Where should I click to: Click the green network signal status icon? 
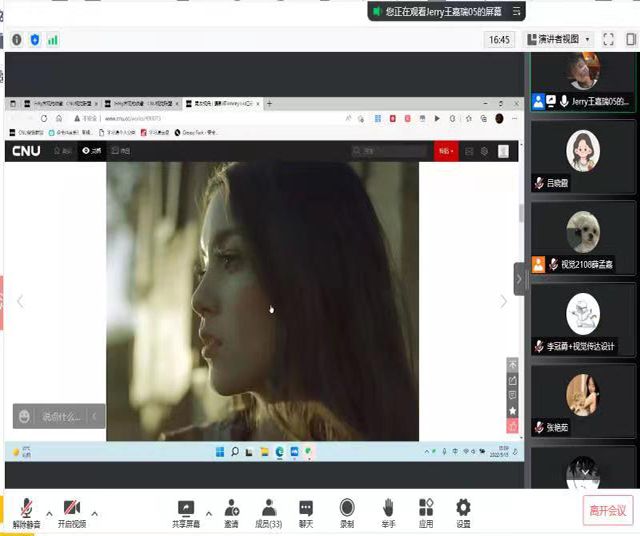click(x=53, y=40)
